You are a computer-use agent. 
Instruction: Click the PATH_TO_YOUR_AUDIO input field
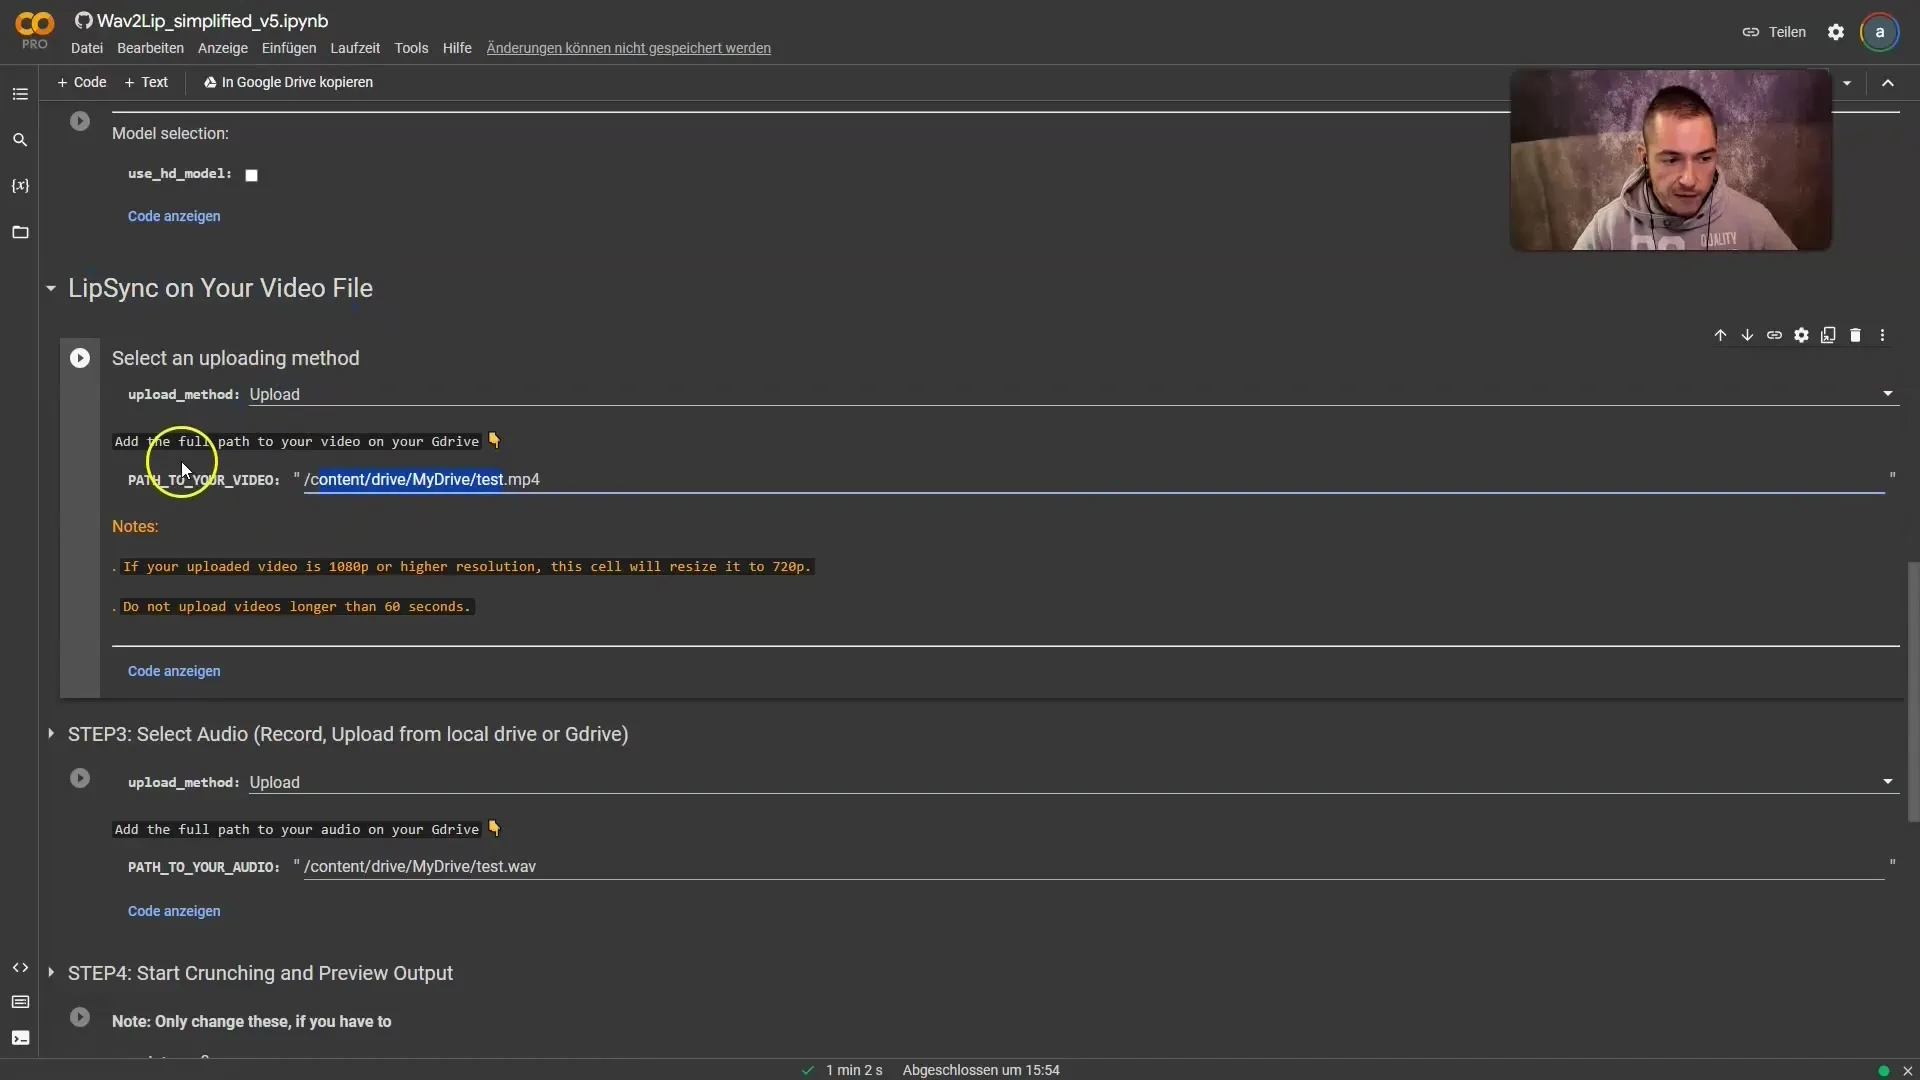pyautogui.click(x=1094, y=867)
